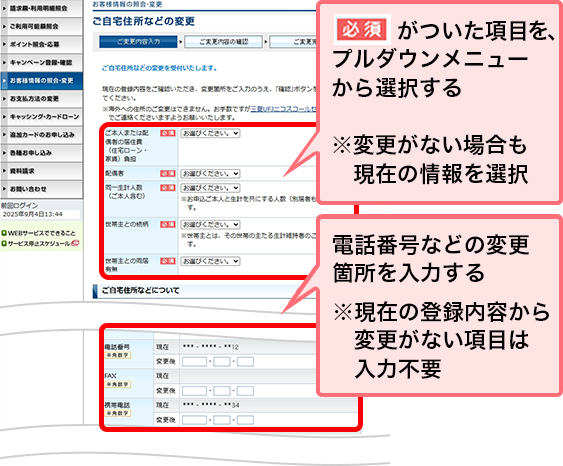Open the 世帯主との同居有無 dropdown

point(210,261)
